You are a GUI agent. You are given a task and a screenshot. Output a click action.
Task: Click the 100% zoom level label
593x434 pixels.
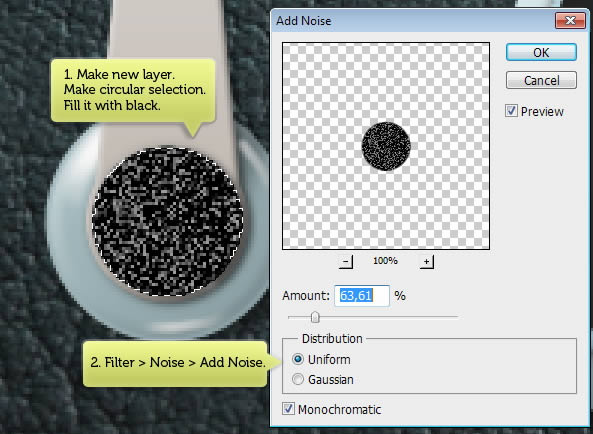(385, 261)
